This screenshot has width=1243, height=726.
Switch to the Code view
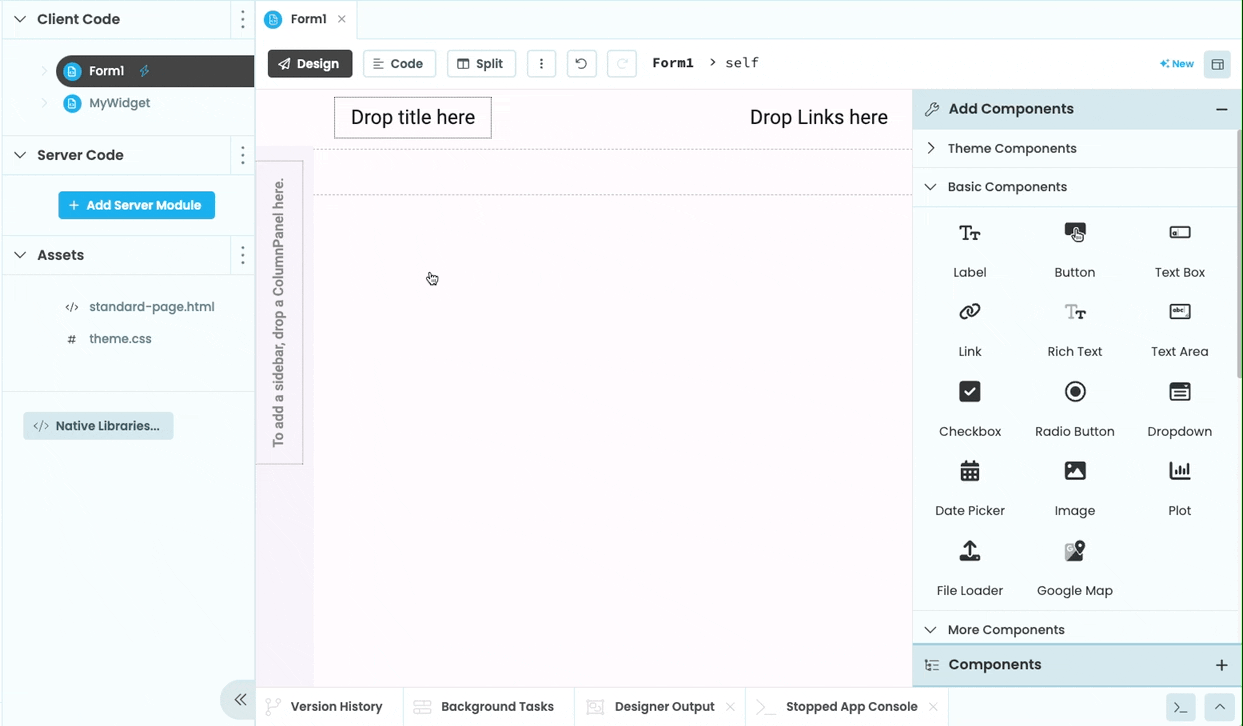pyautogui.click(x=399, y=63)
